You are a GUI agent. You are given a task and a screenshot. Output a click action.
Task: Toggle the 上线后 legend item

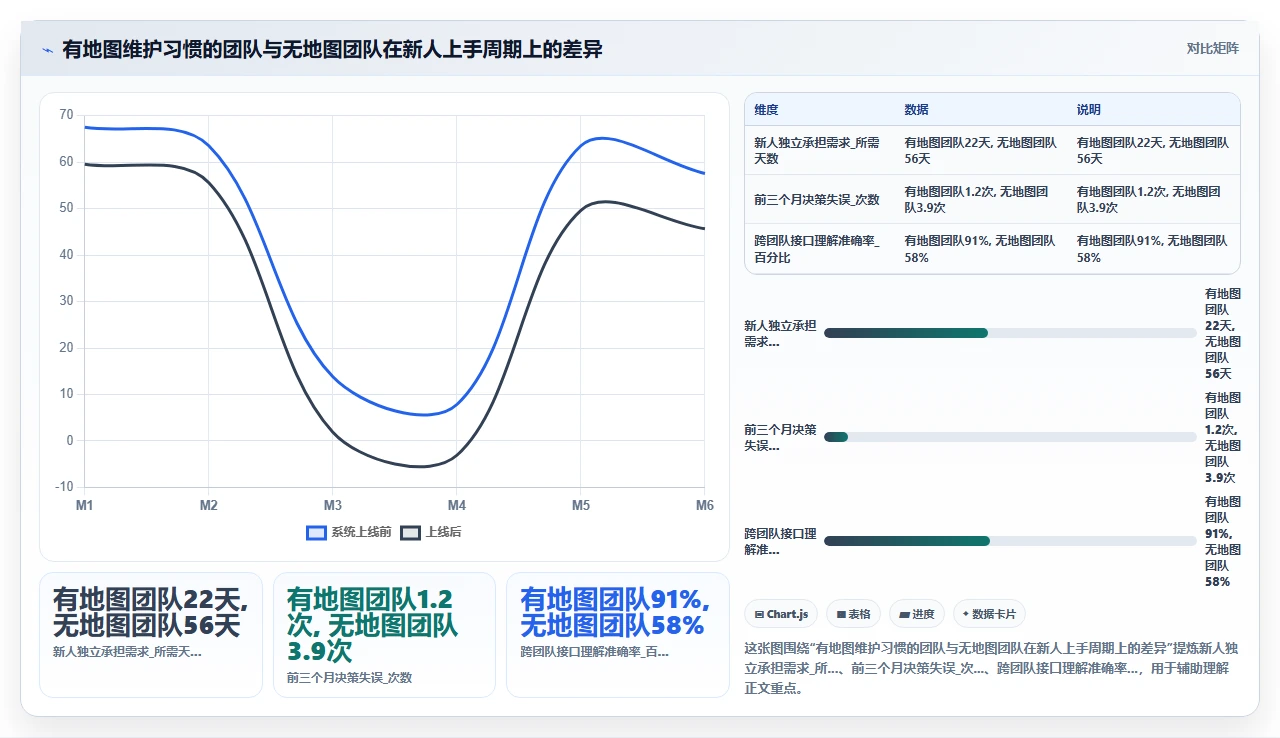click(x=431, y=532)
